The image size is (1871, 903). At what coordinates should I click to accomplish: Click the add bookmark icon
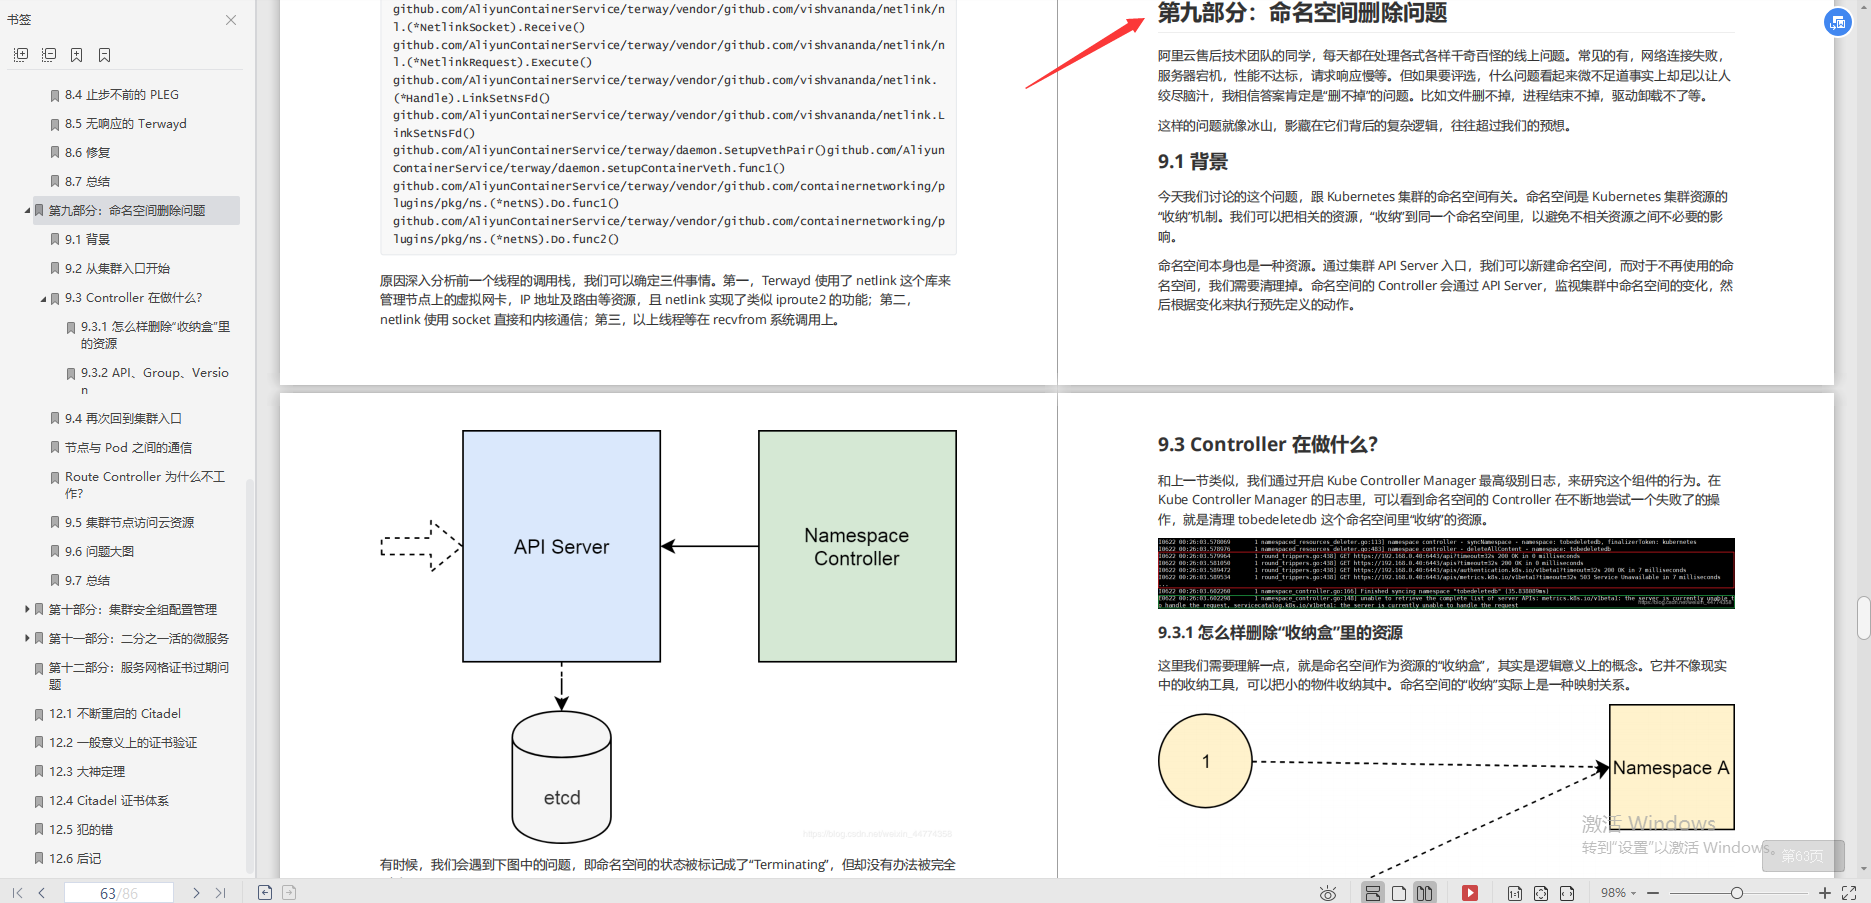coord(76,55)
